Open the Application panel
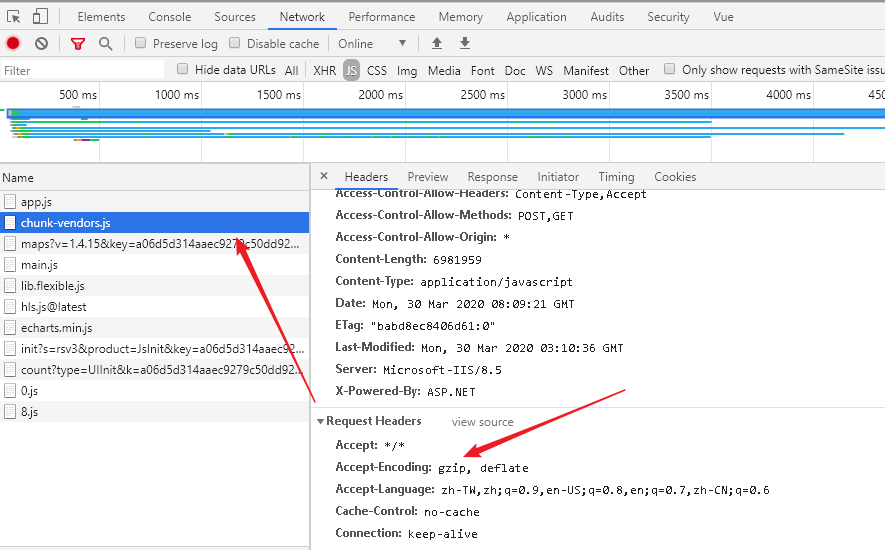The width and height of the screenshot is (885, 550). coord(536,17)
